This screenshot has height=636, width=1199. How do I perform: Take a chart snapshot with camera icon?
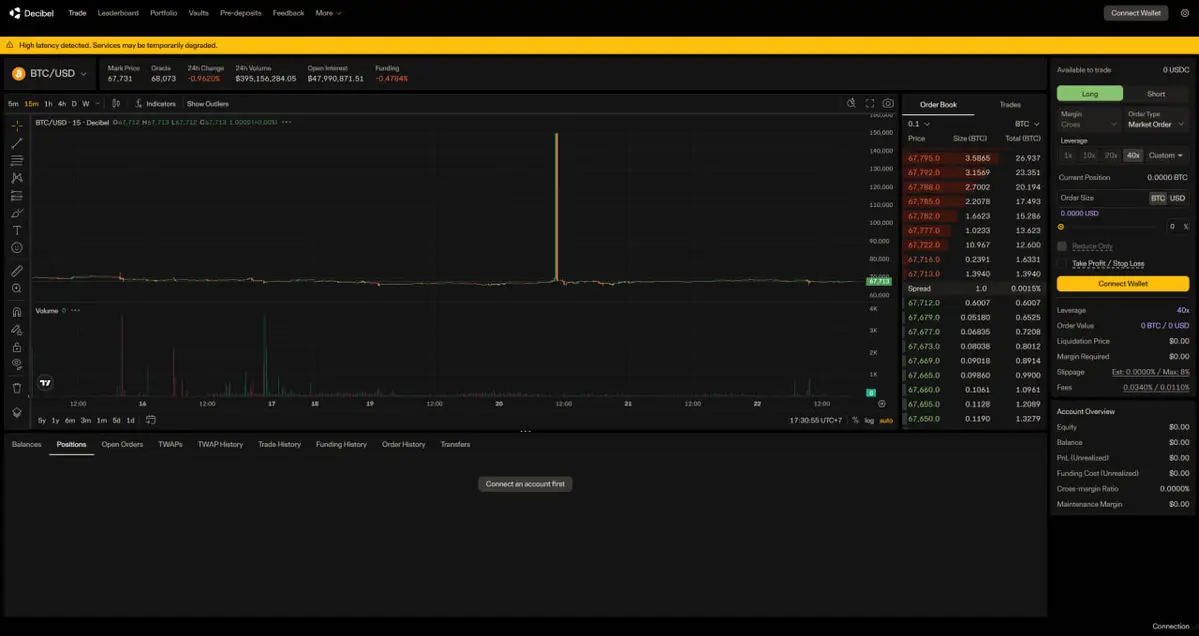(888, 103)
